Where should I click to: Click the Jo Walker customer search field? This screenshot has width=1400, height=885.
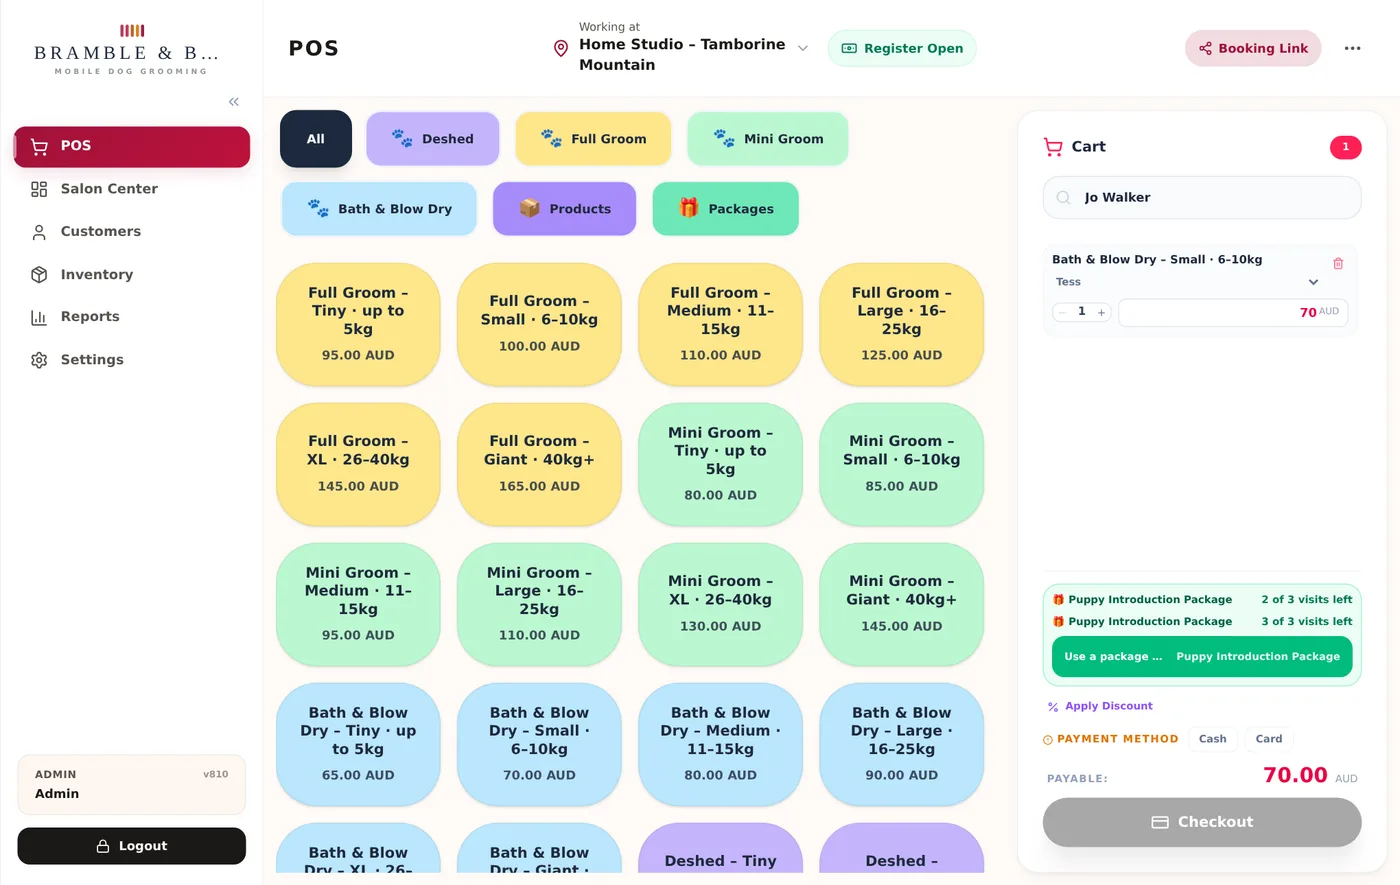[1202, 198]
